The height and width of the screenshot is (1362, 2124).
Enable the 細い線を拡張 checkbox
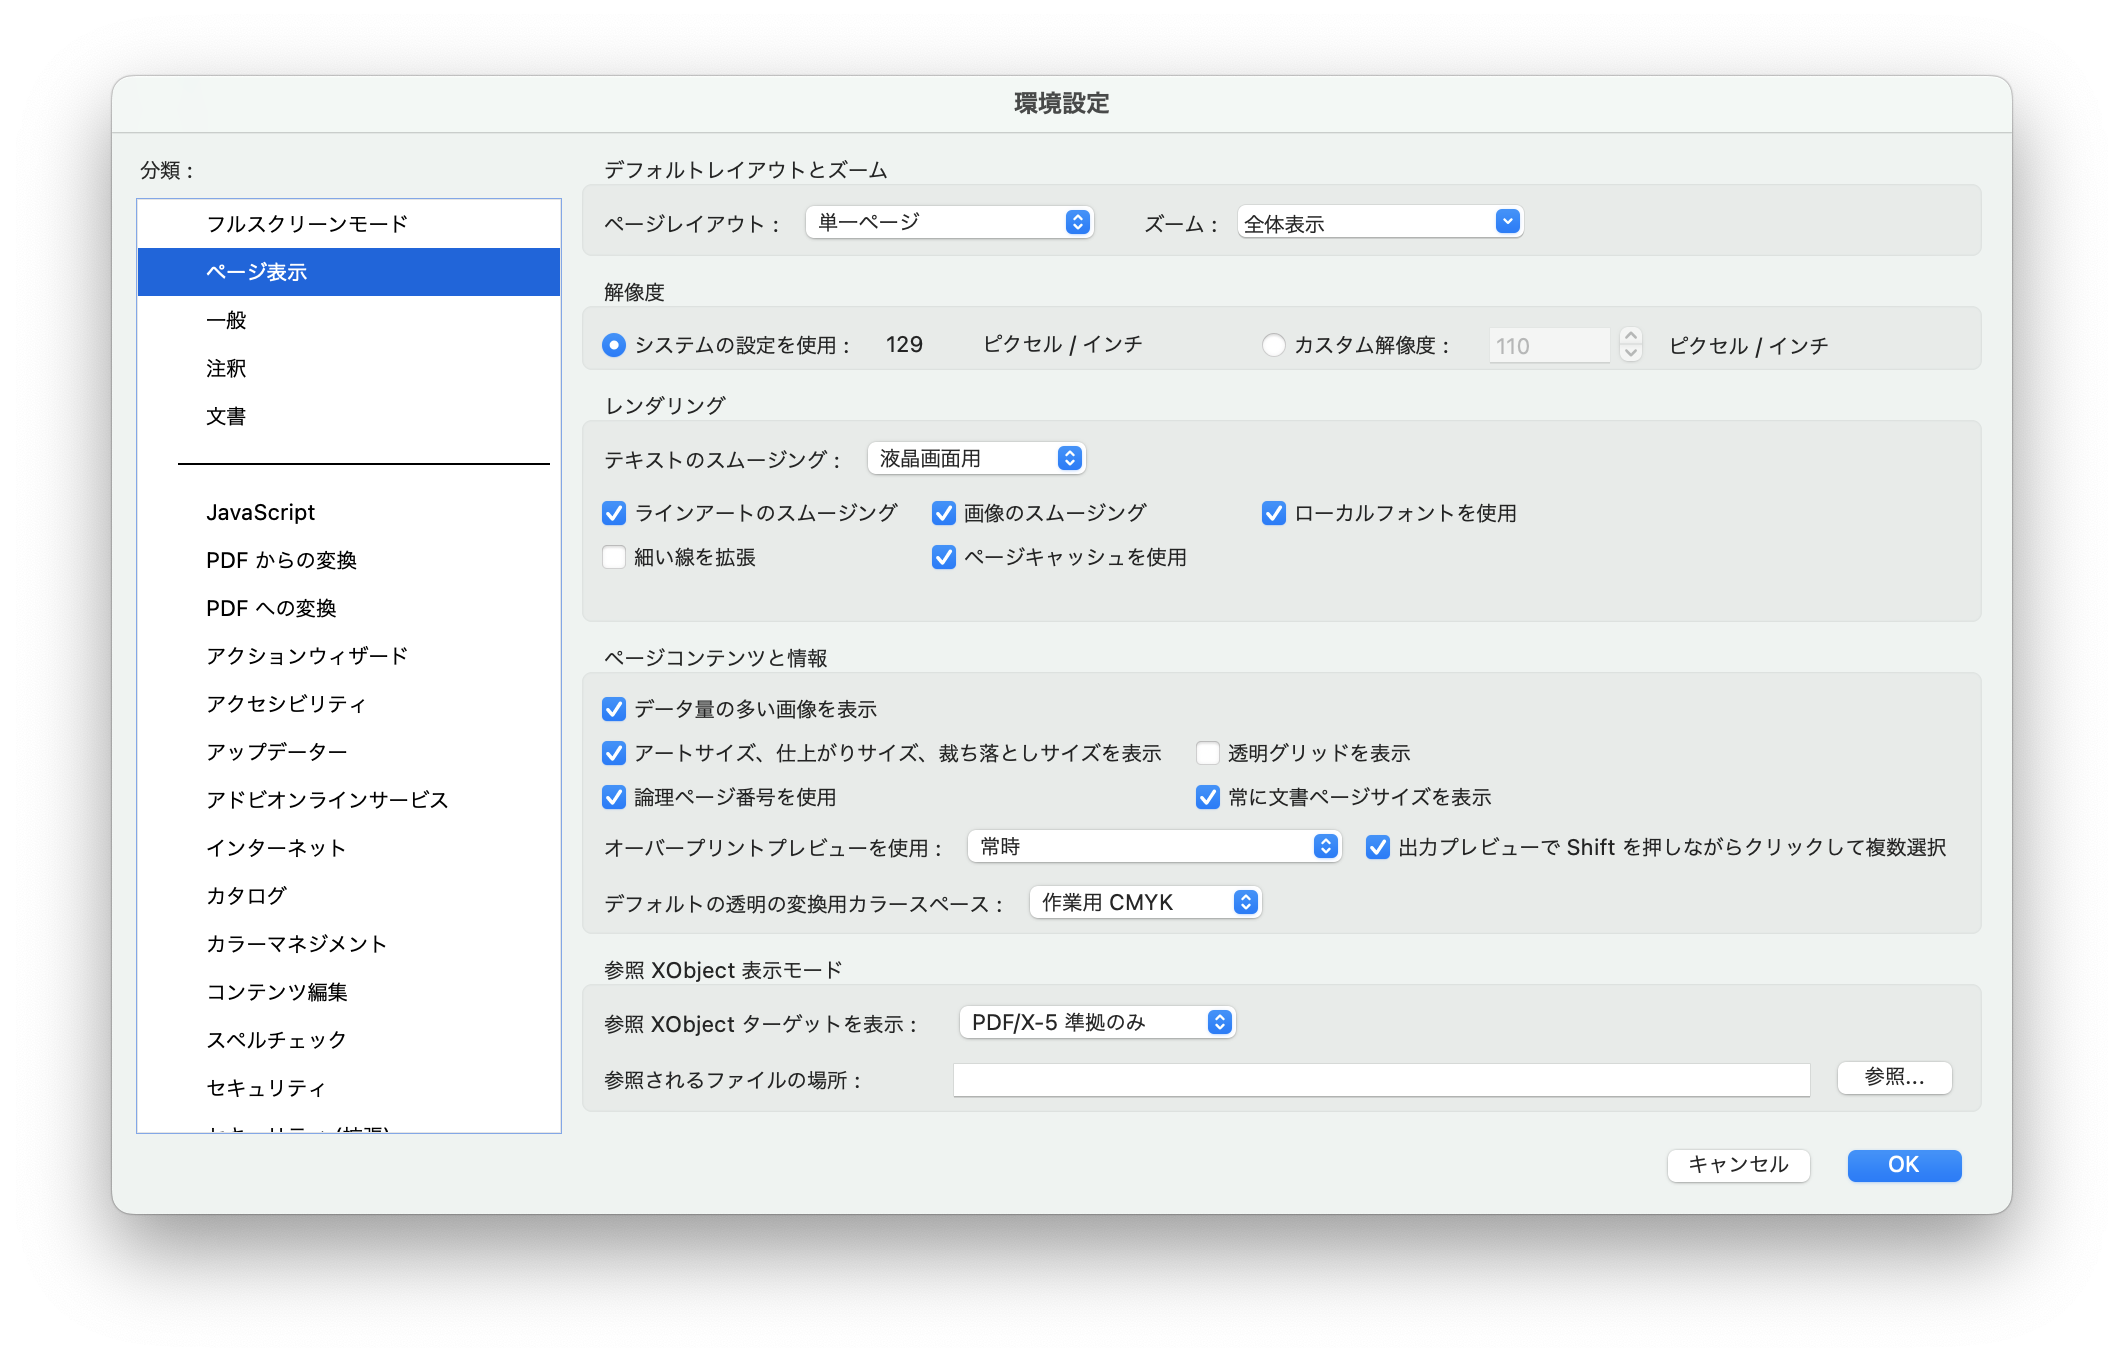click(614, 557)
